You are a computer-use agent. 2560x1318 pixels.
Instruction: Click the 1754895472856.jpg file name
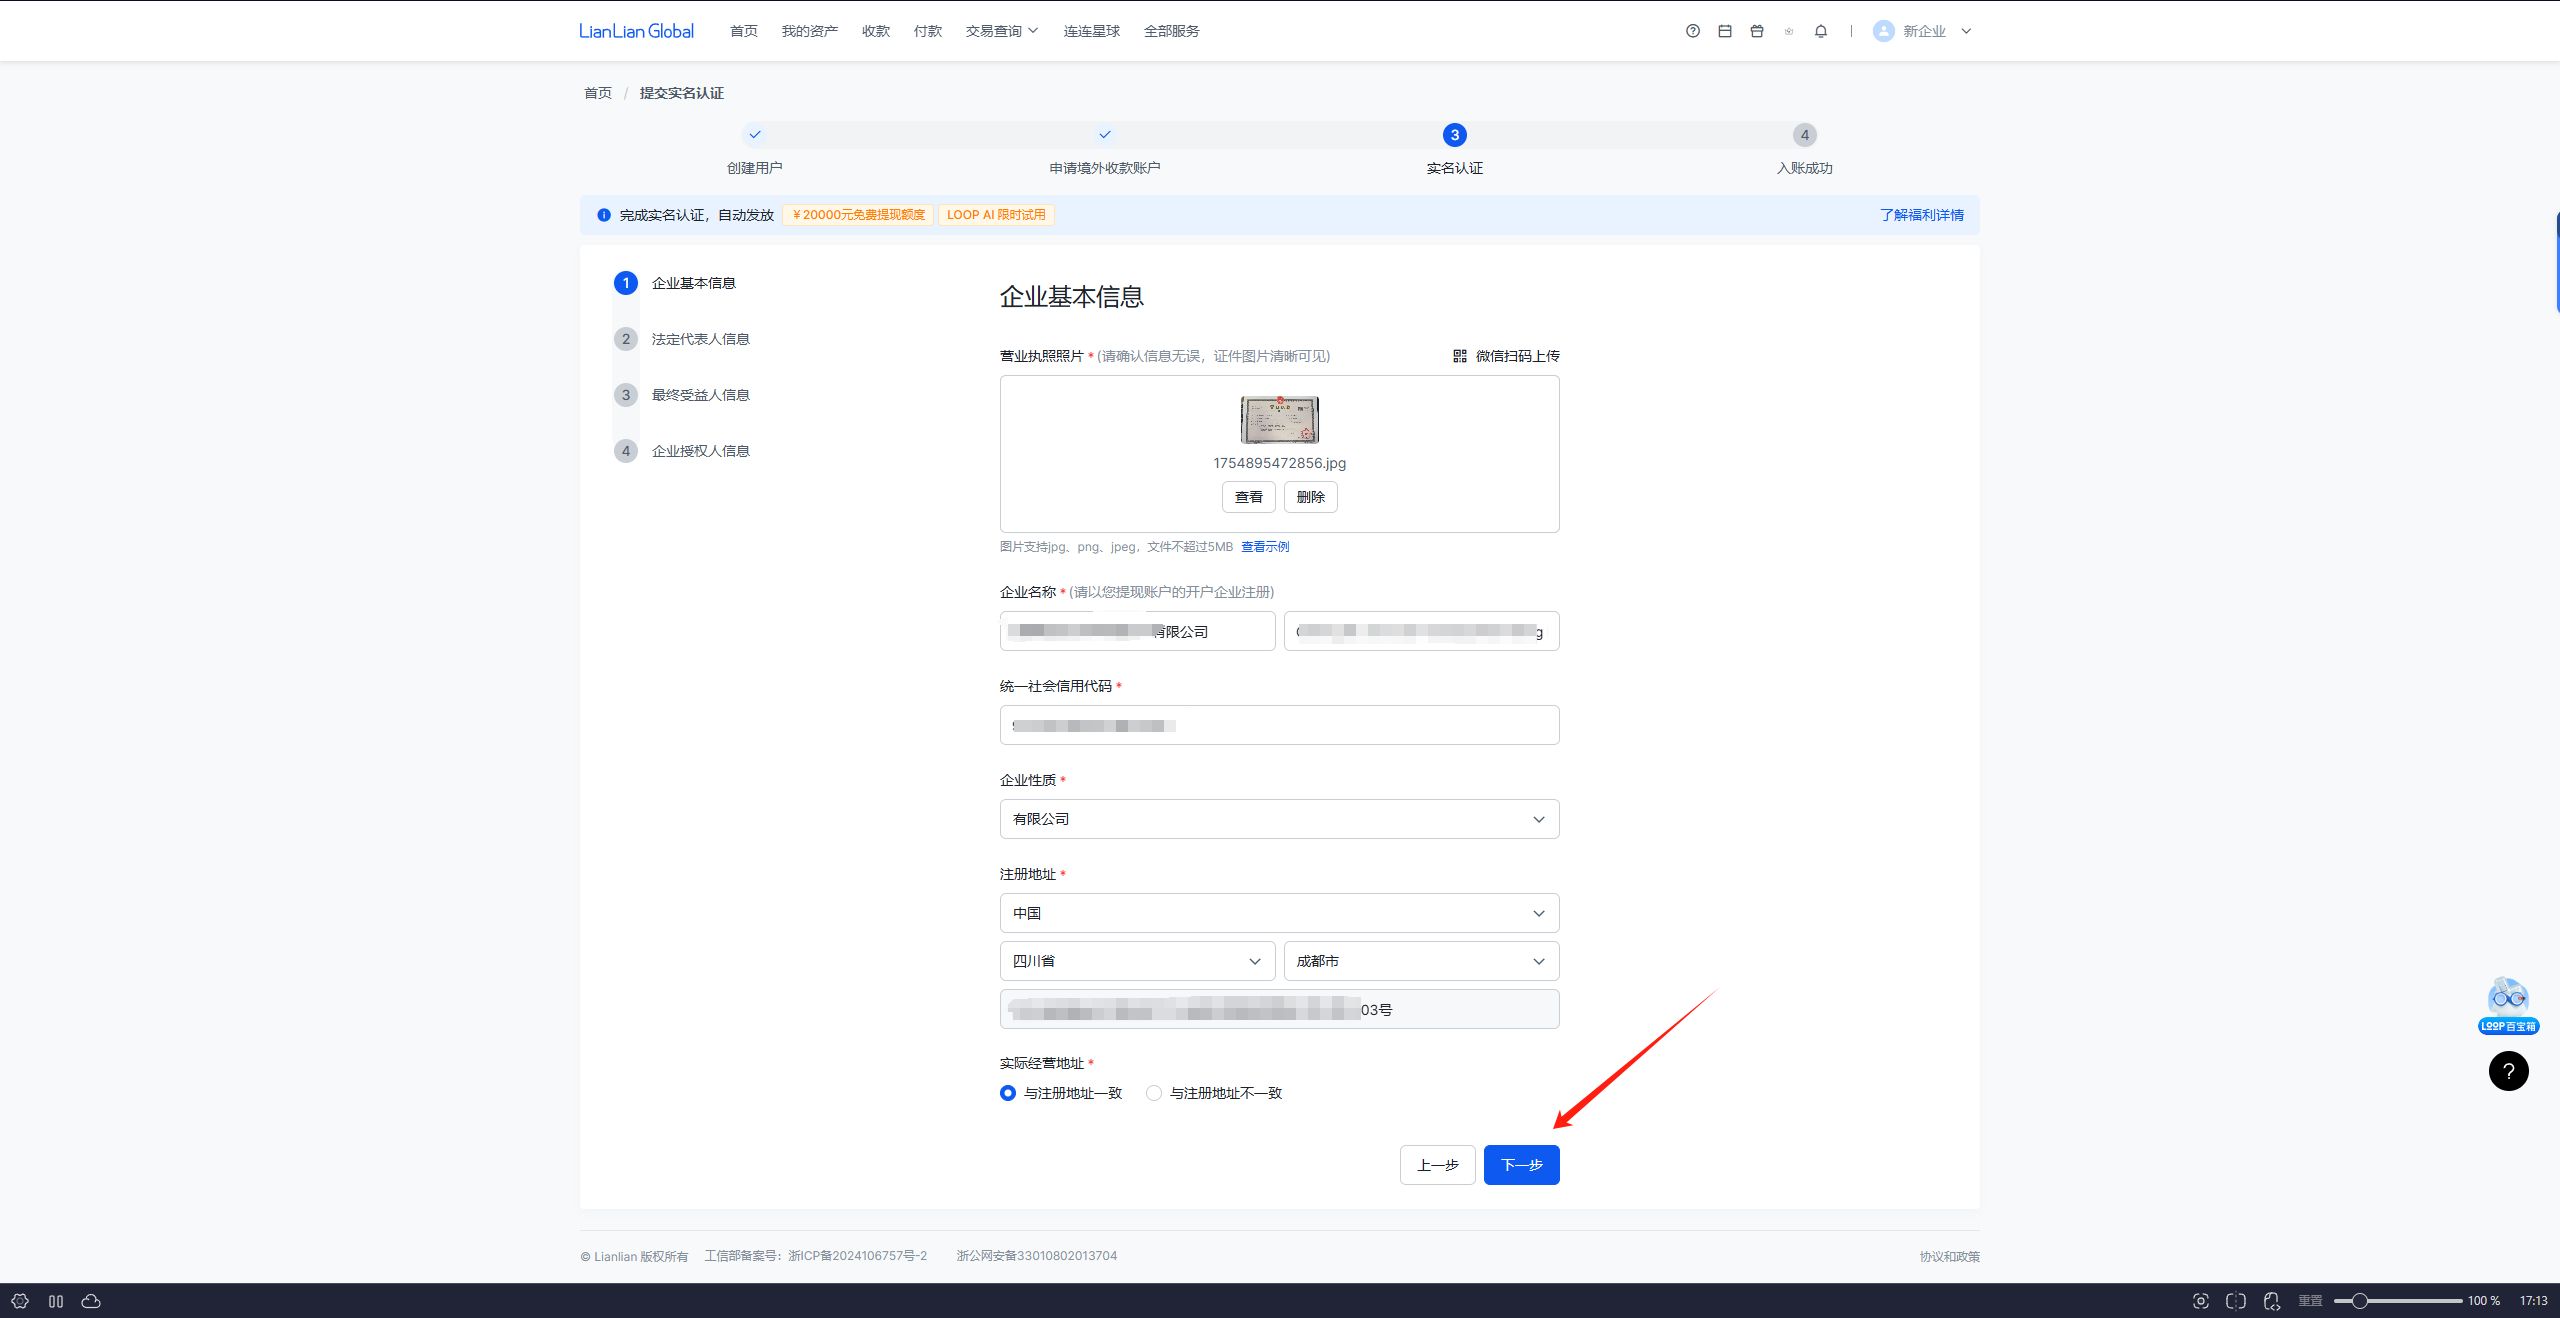[x=1279, y=463]
